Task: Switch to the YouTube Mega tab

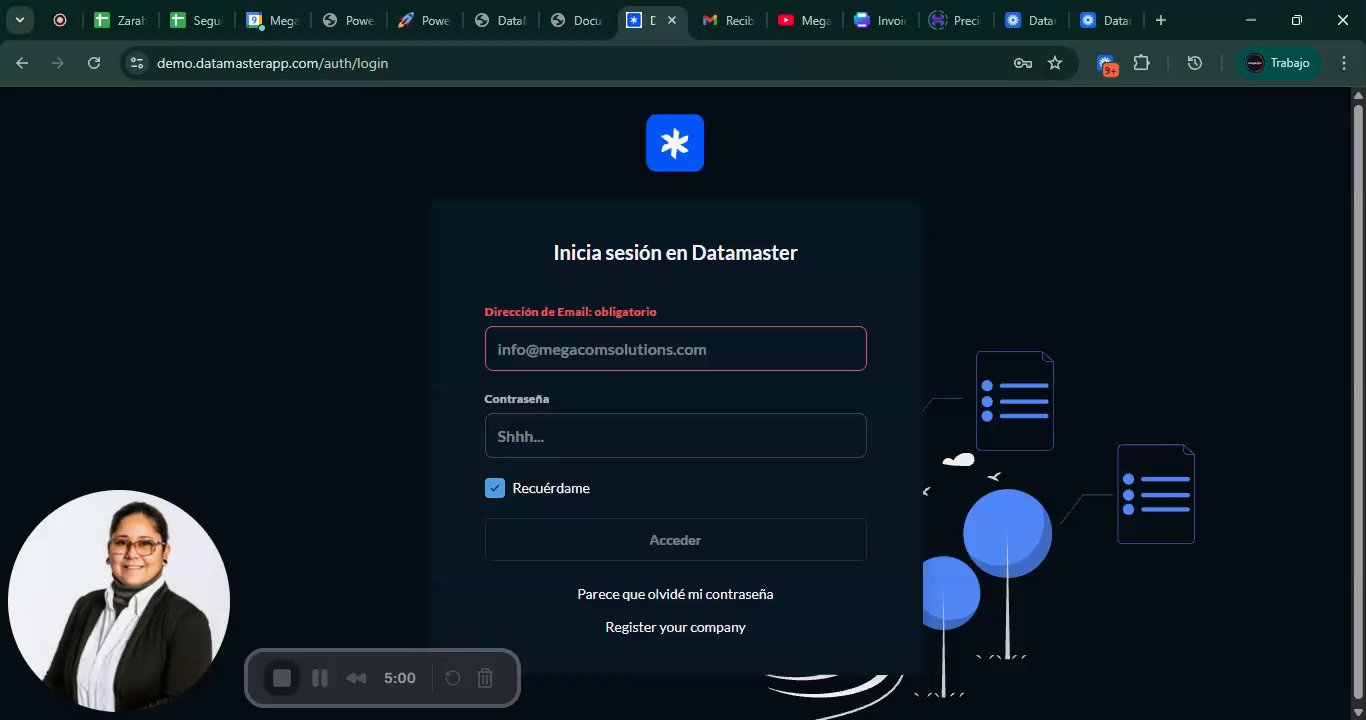Action: pyautogui.click(x=804, y=20)
